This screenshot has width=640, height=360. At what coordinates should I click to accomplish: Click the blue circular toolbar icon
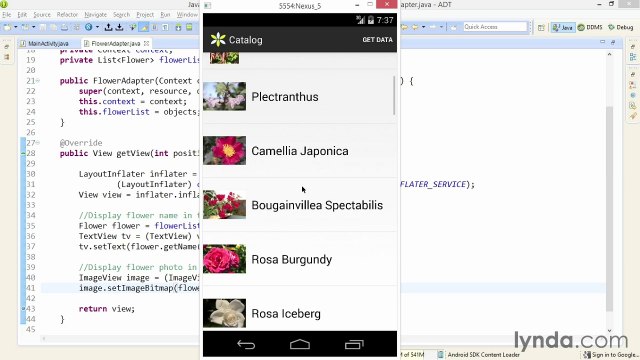coord(89,27)
